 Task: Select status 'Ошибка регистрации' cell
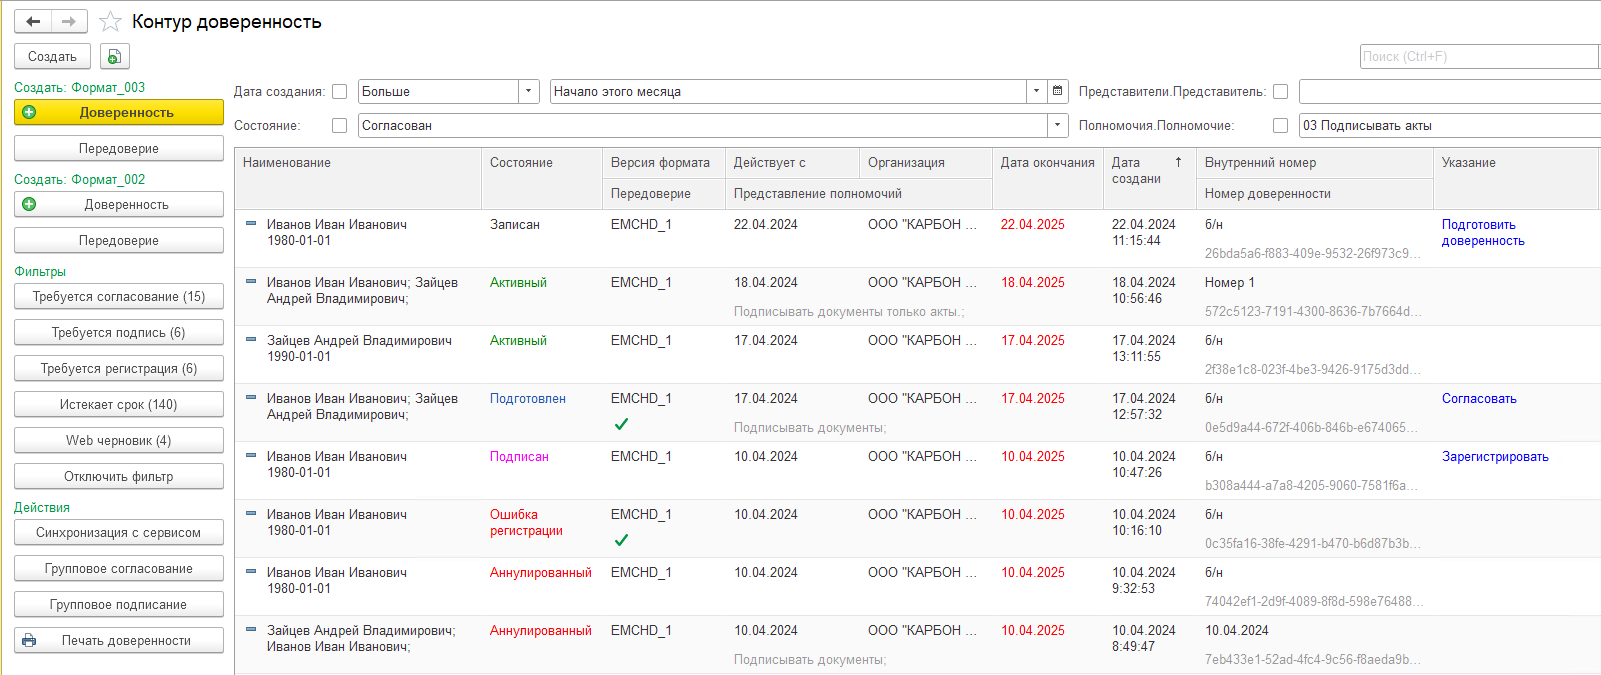tap(526, 522)
